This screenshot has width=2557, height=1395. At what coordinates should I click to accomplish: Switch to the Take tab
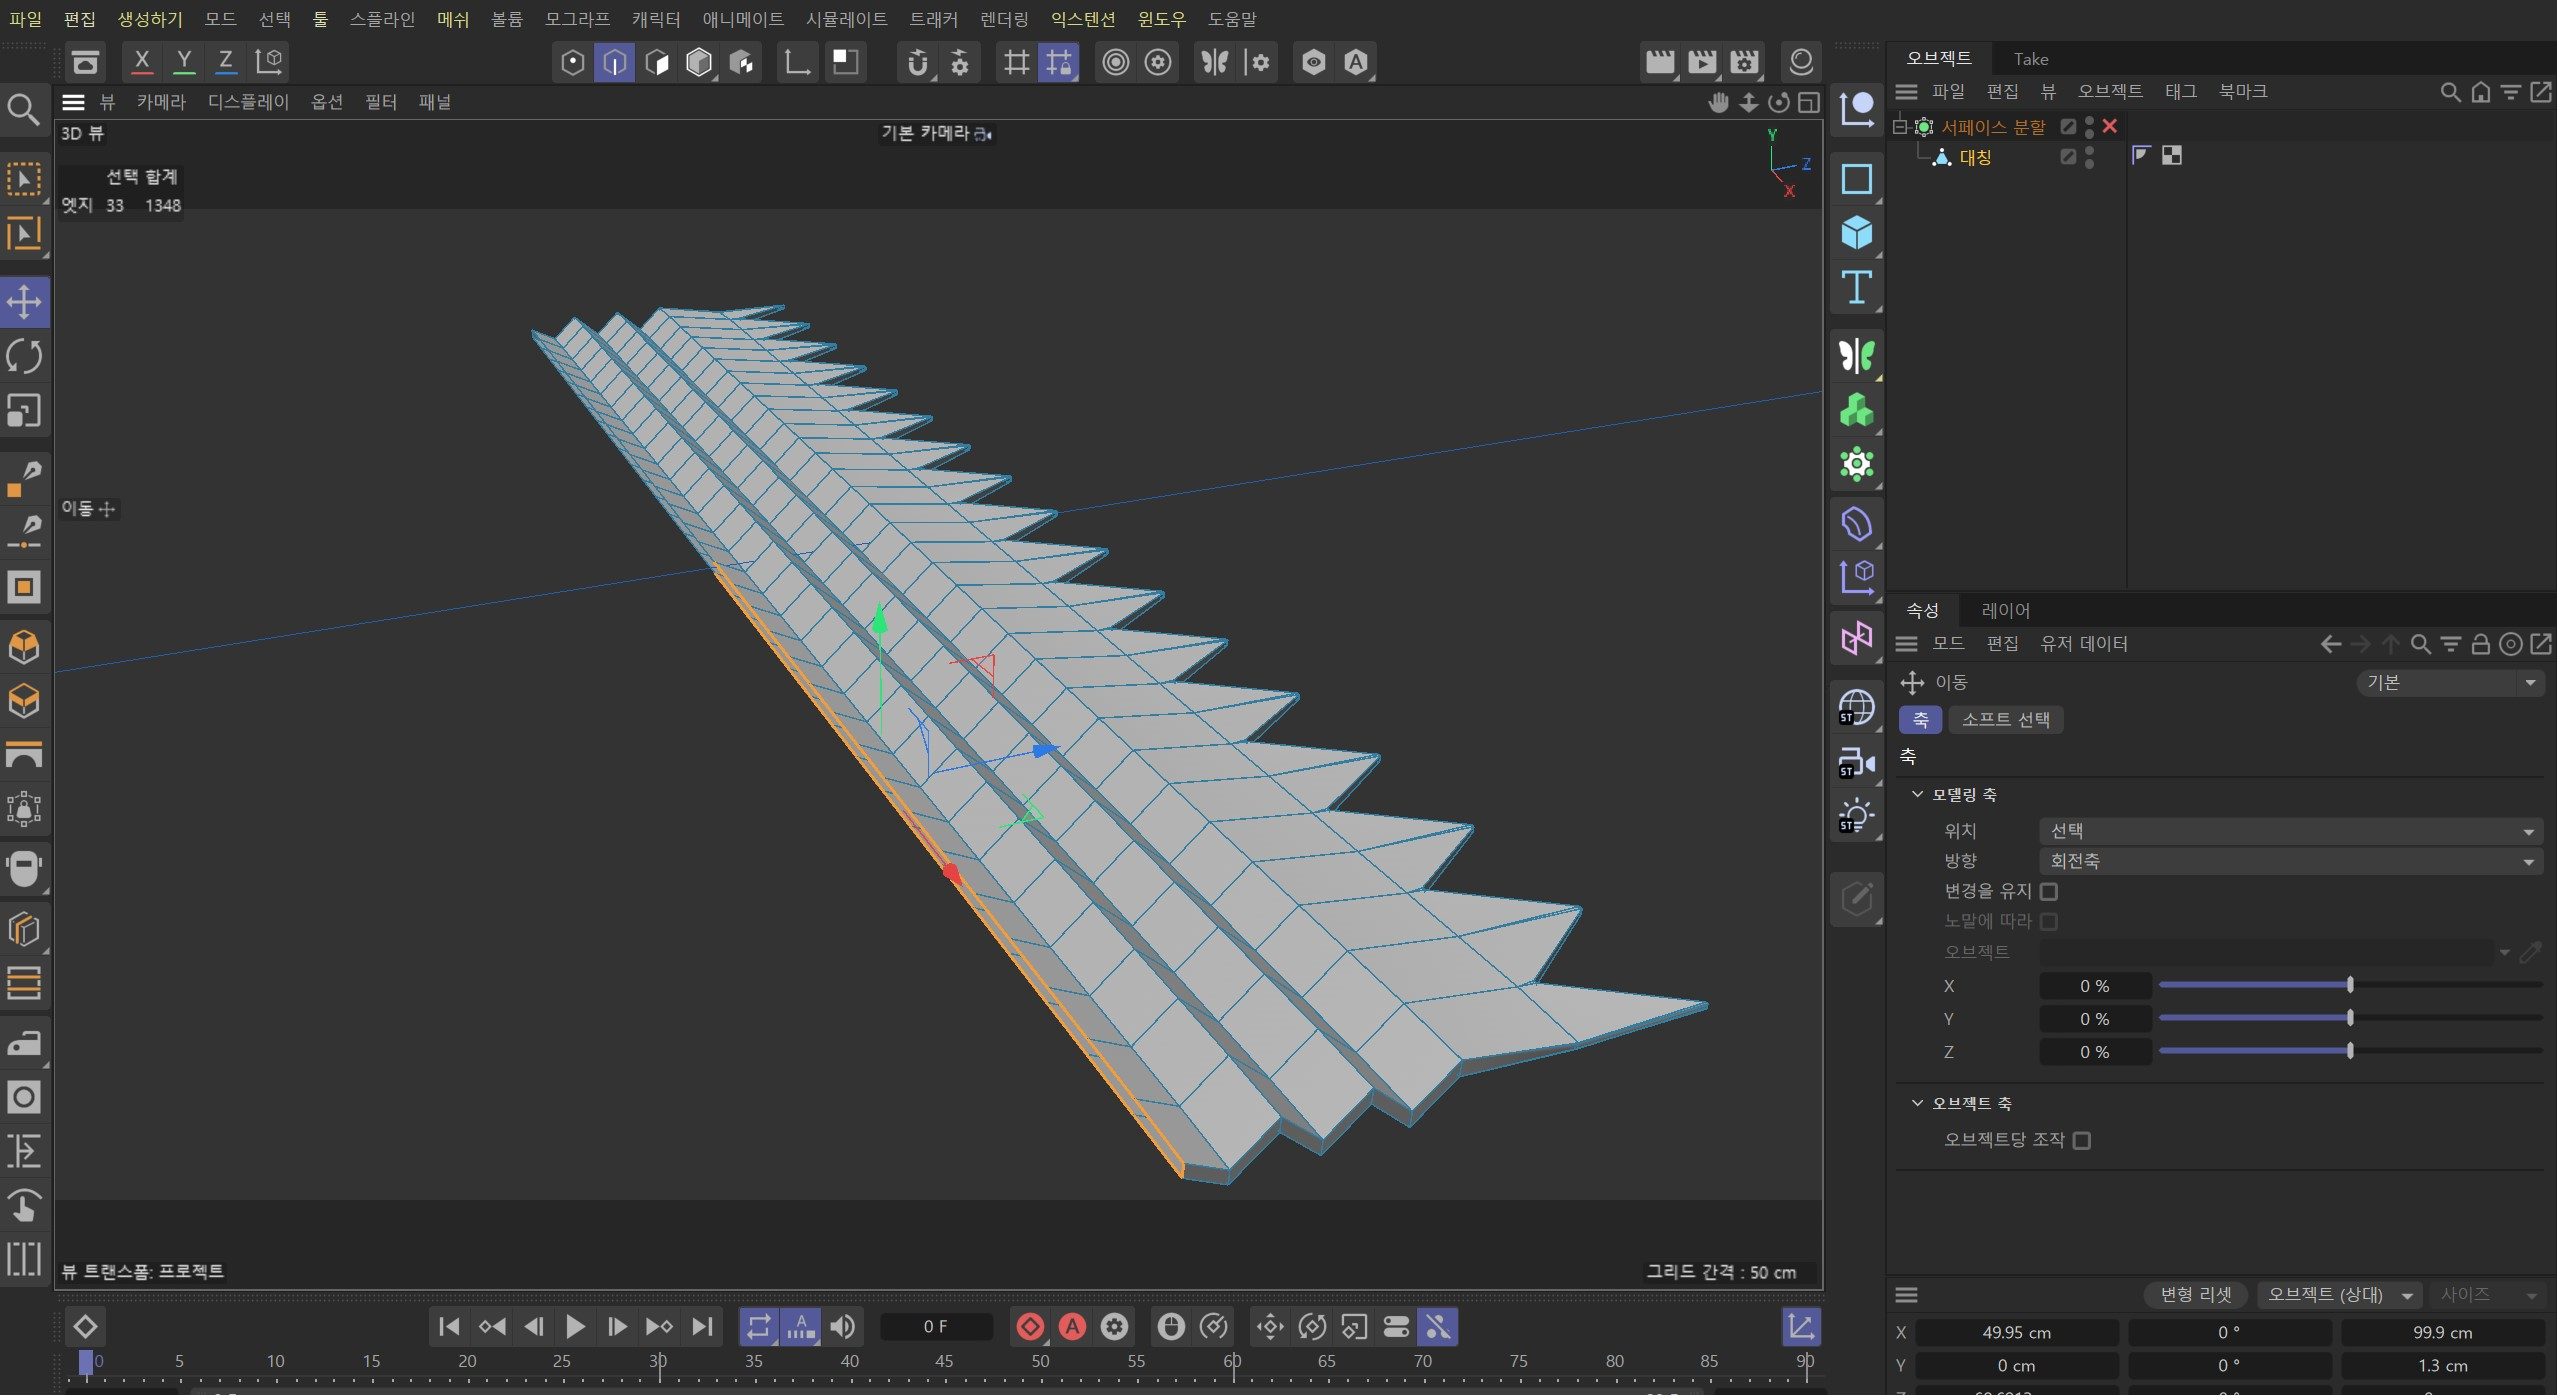2031,59
